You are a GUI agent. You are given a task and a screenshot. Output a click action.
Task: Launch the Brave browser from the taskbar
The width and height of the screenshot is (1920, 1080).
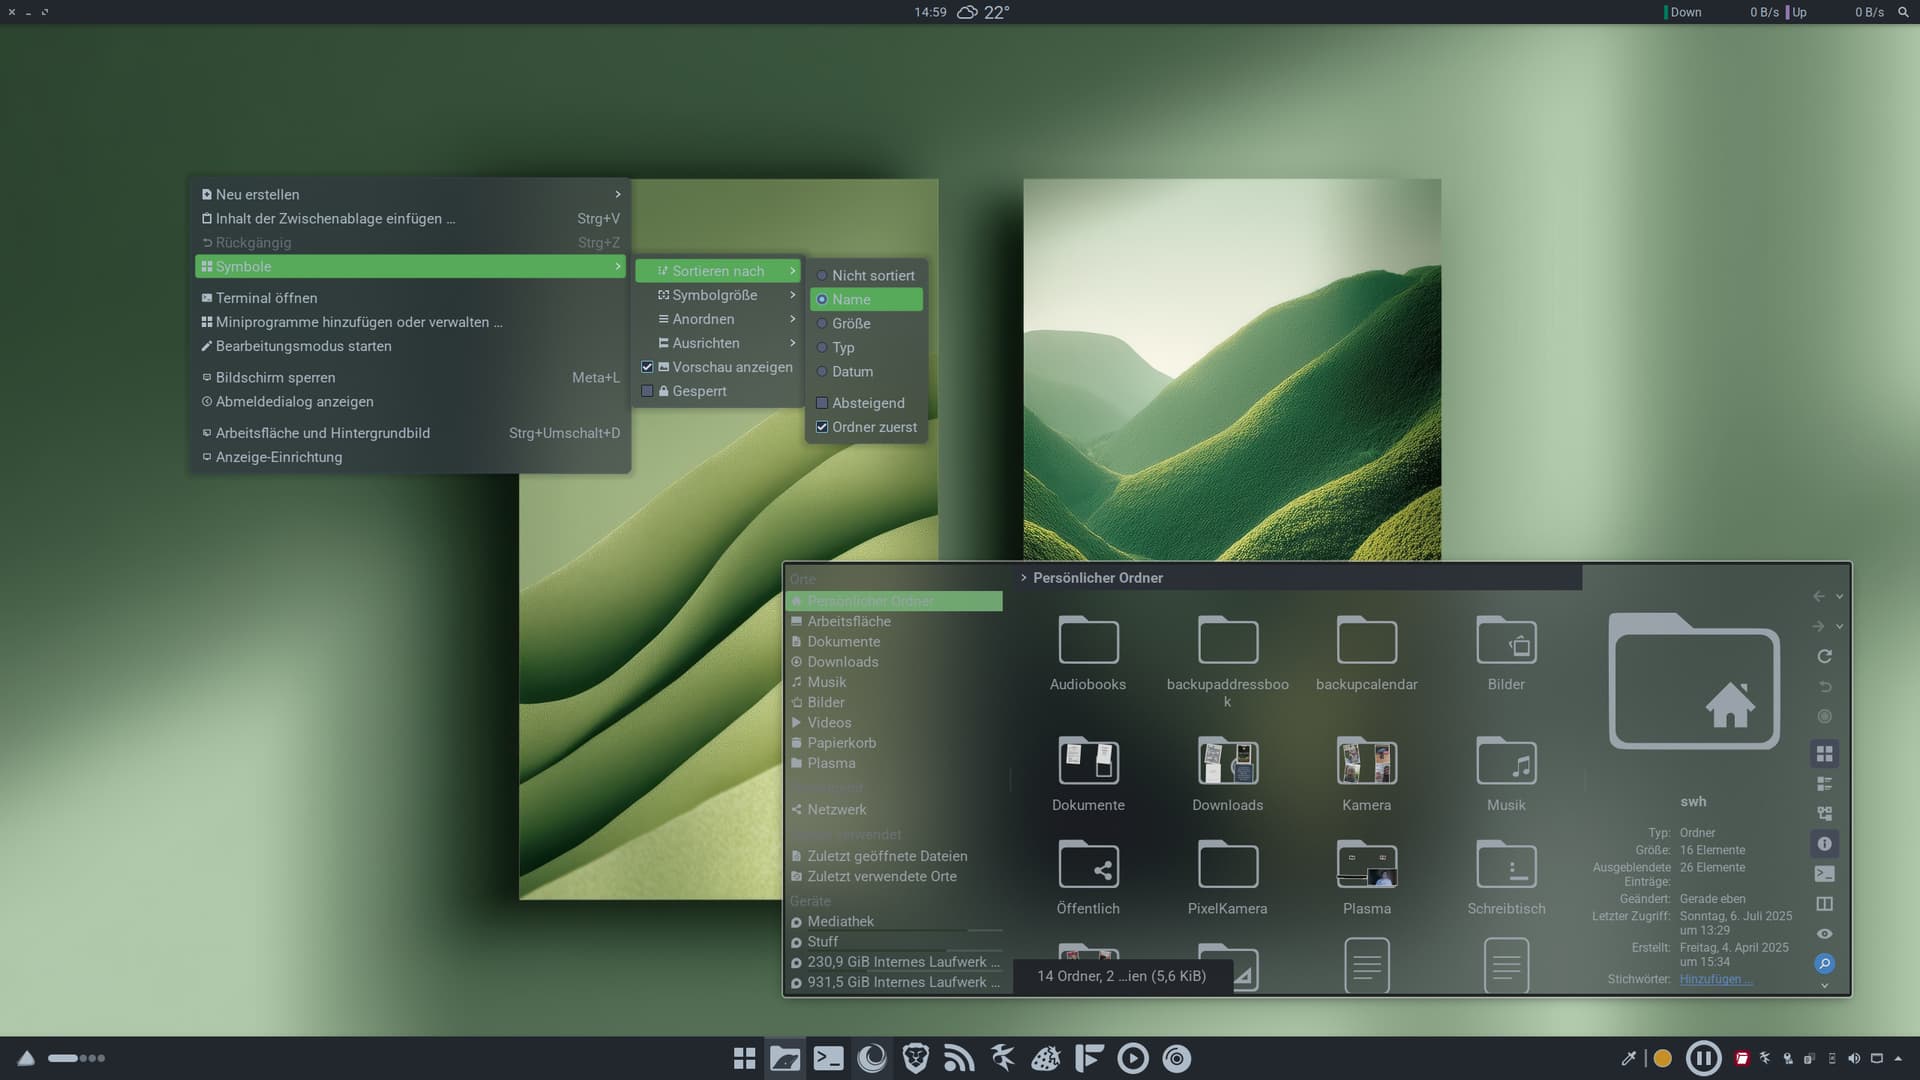click(x=915, y=1058)
